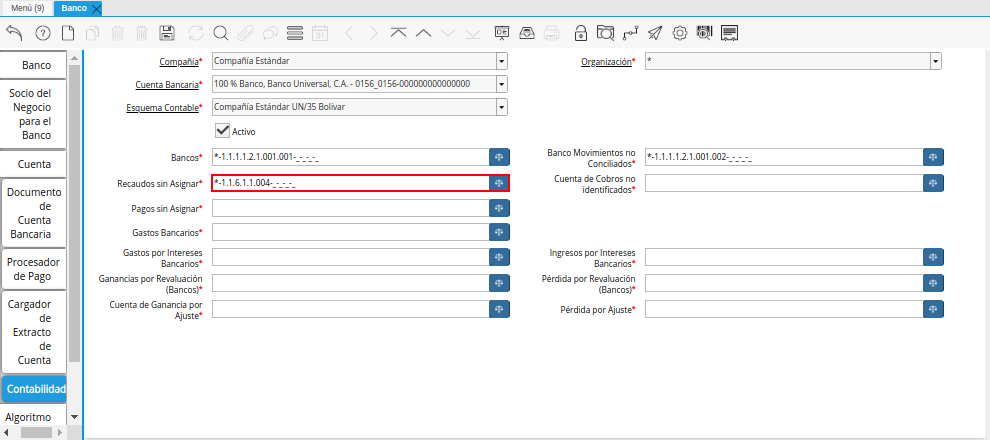This screenshot has height=440, width=990.
Task: Click the undo changes arrow icon
Action: [14, 33]
